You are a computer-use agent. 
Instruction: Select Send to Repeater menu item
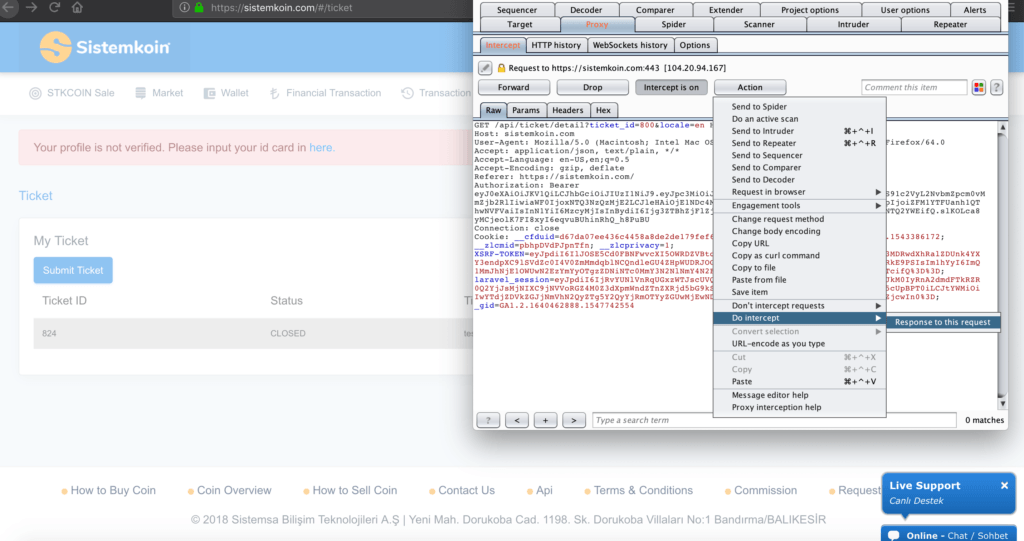point(764,143)
